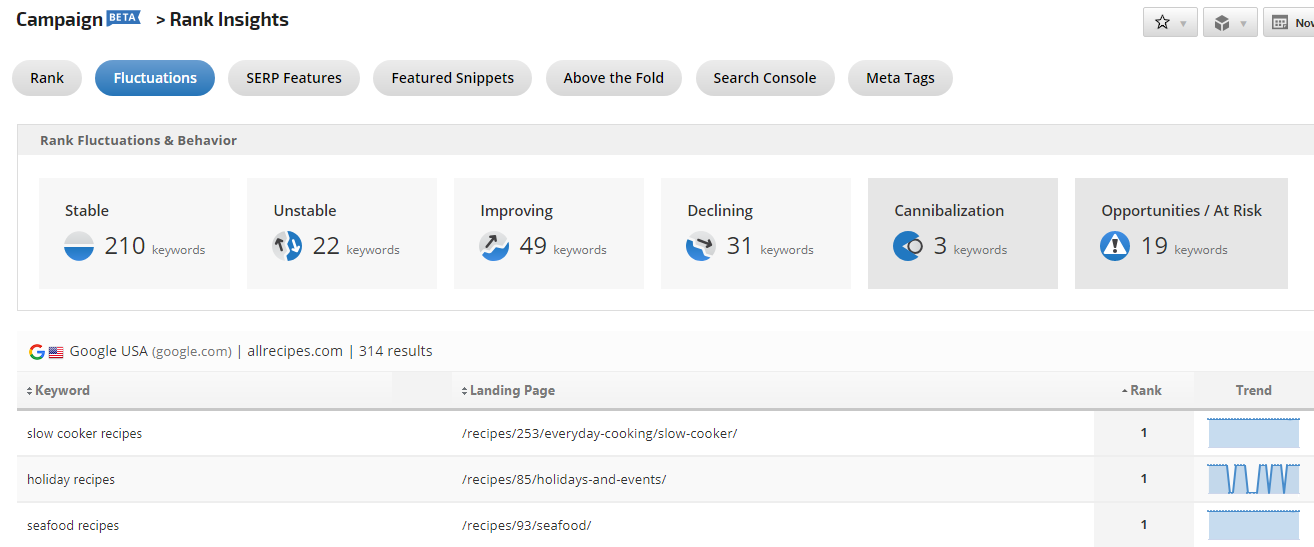
Task: Select the Search Console tab
Action: [764, 78]
